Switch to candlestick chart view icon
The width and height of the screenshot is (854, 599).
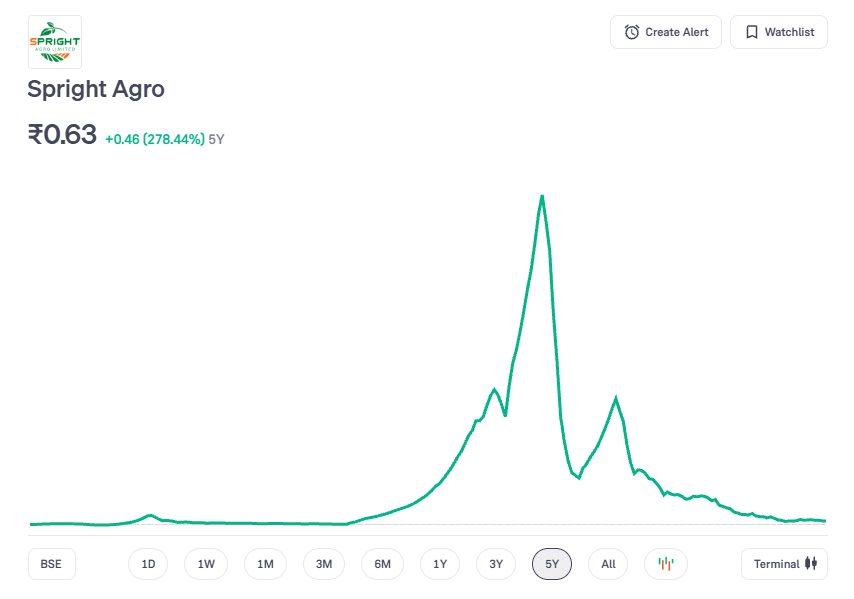click(x=666, y=564)
